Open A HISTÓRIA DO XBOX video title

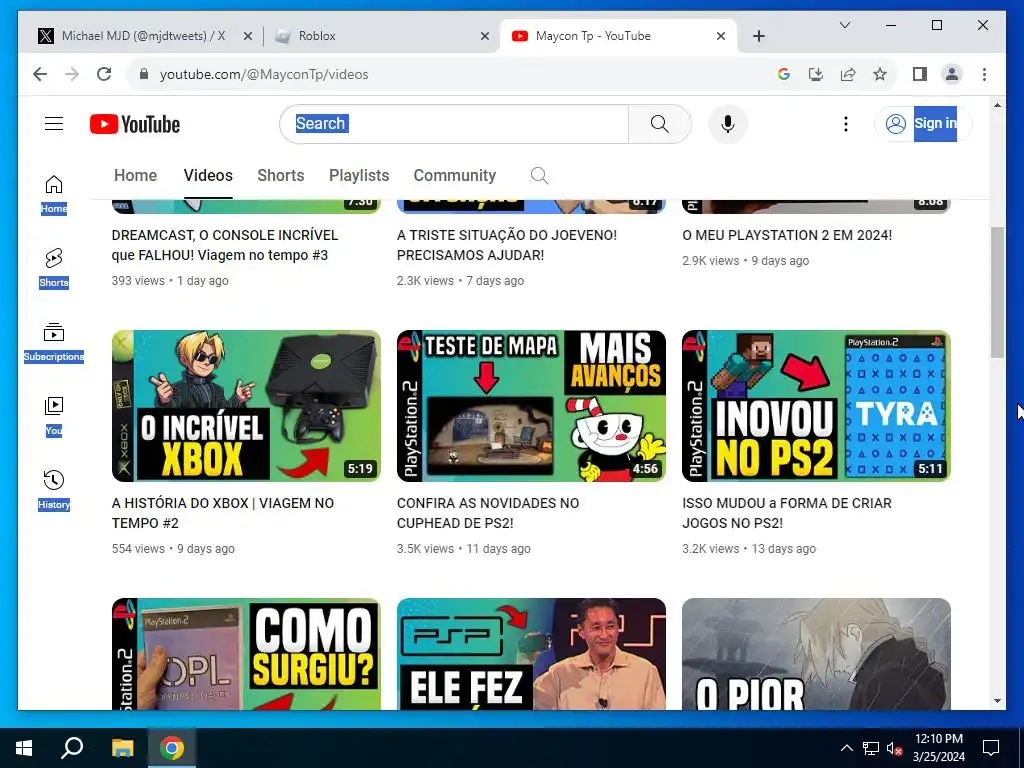point(223,513)
